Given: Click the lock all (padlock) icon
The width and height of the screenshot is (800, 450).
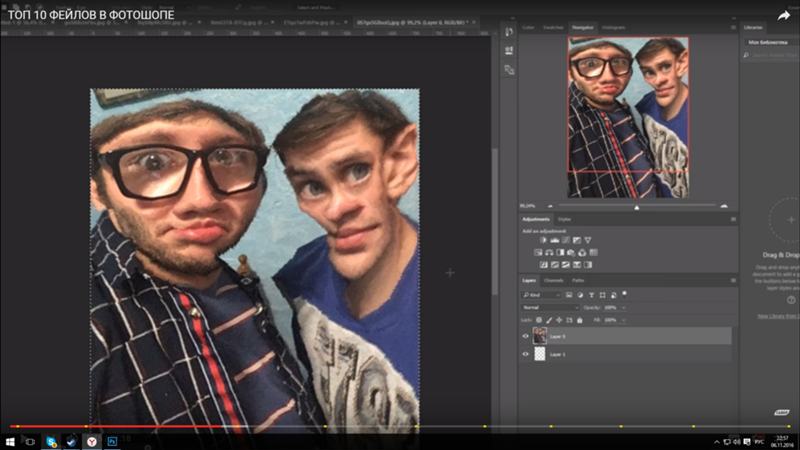Looking at the screenshot, I should click(x=580, y=320).
